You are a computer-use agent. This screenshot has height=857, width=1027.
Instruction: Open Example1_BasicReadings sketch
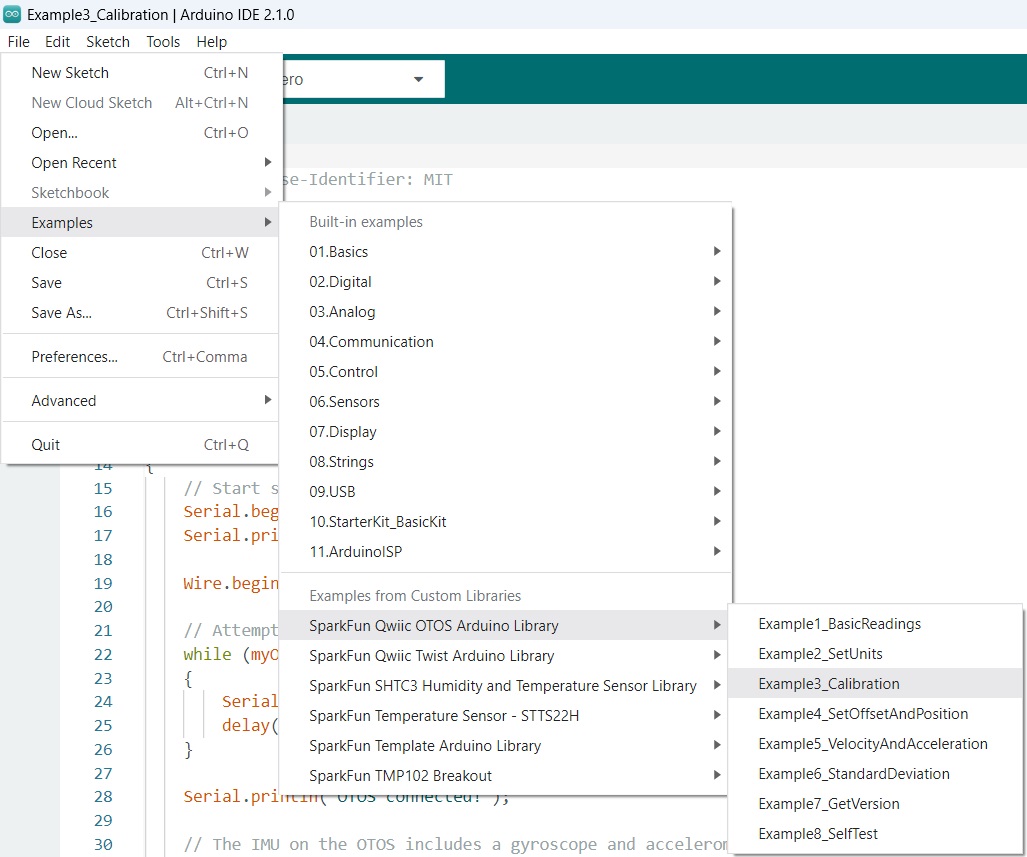point(839,624)
